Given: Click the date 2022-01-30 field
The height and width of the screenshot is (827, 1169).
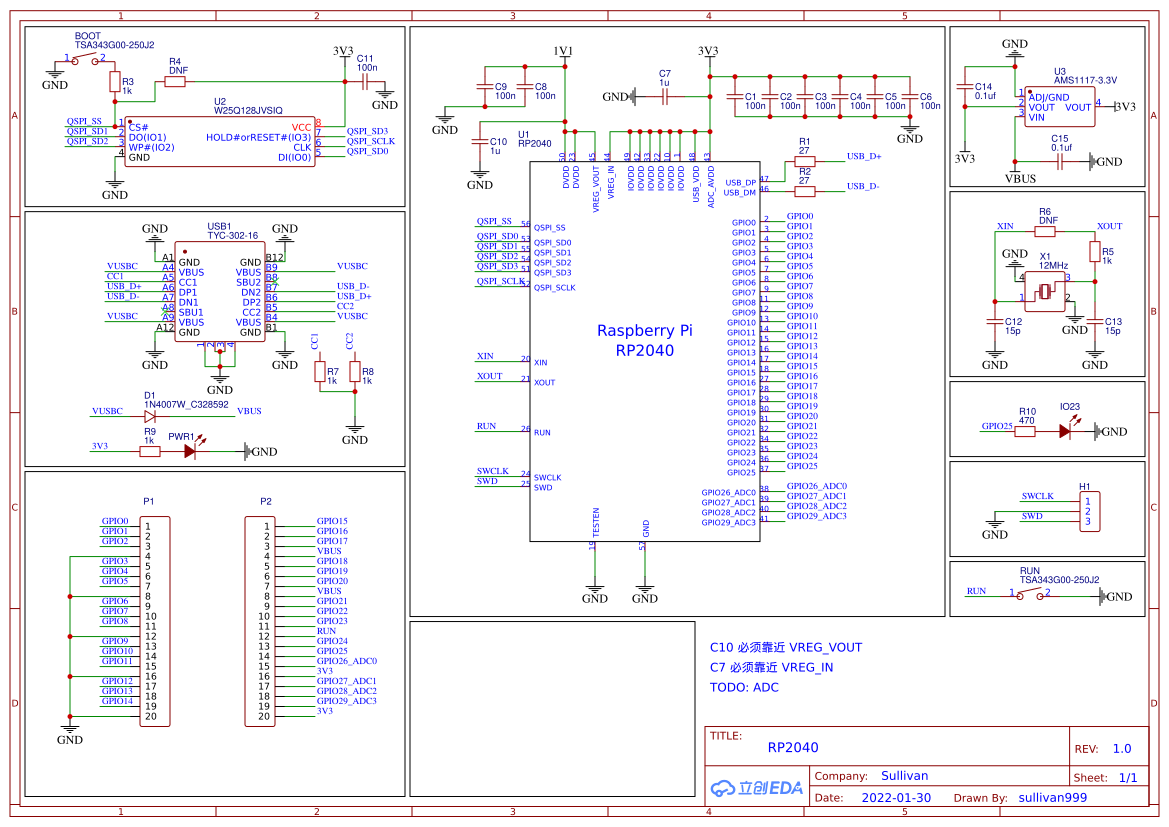Looking at the screenshot, I should tap(896, 798).
